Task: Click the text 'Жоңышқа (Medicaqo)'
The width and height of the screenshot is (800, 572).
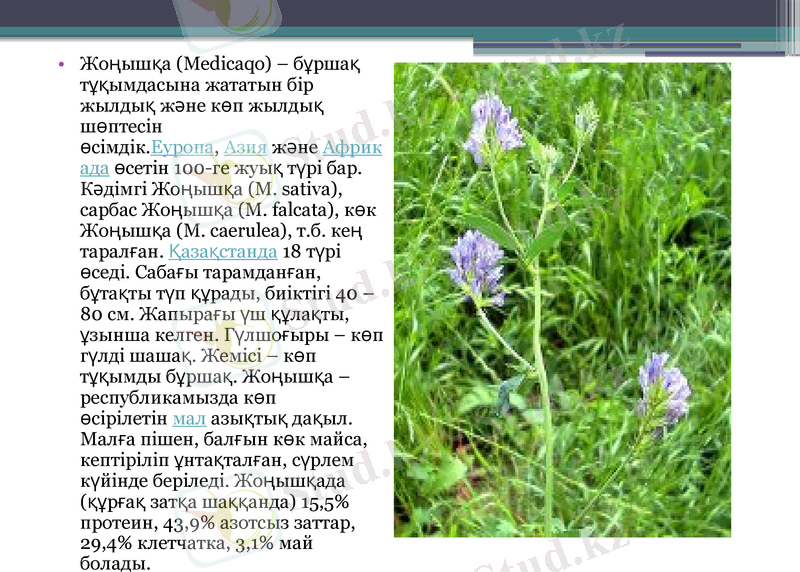Action: click(176, 64)
